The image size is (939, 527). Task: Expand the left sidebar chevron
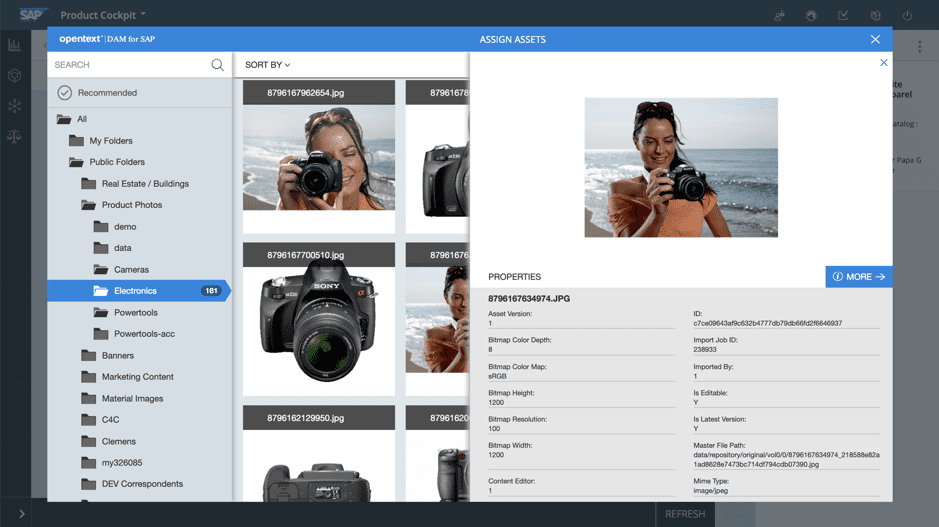click(22, 514)
